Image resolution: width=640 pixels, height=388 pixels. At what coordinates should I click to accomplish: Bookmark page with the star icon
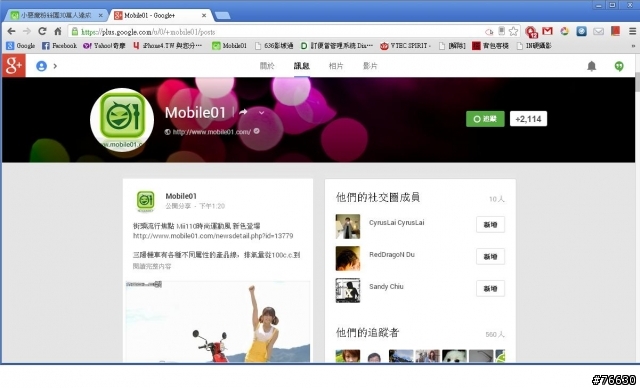point(513,31)
